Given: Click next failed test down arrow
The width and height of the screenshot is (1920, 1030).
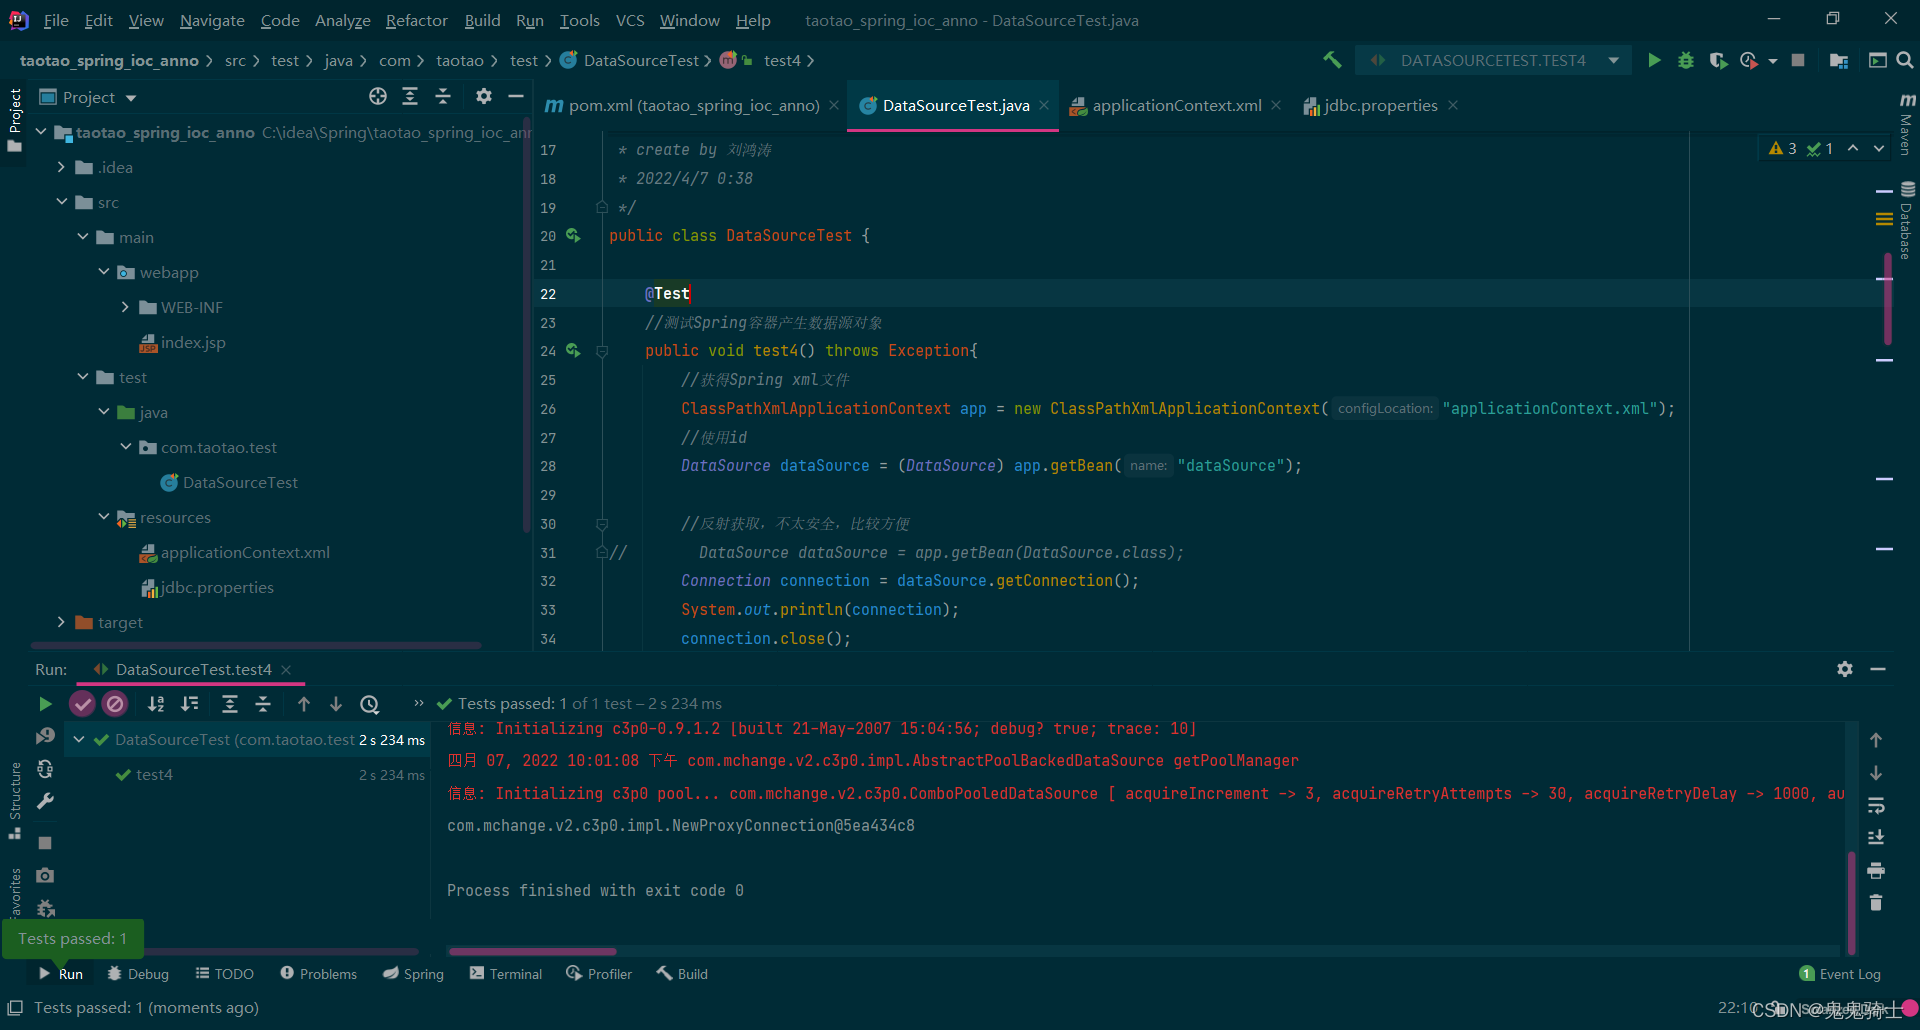Looking at the screenshot, I should (x=336, y=704).
